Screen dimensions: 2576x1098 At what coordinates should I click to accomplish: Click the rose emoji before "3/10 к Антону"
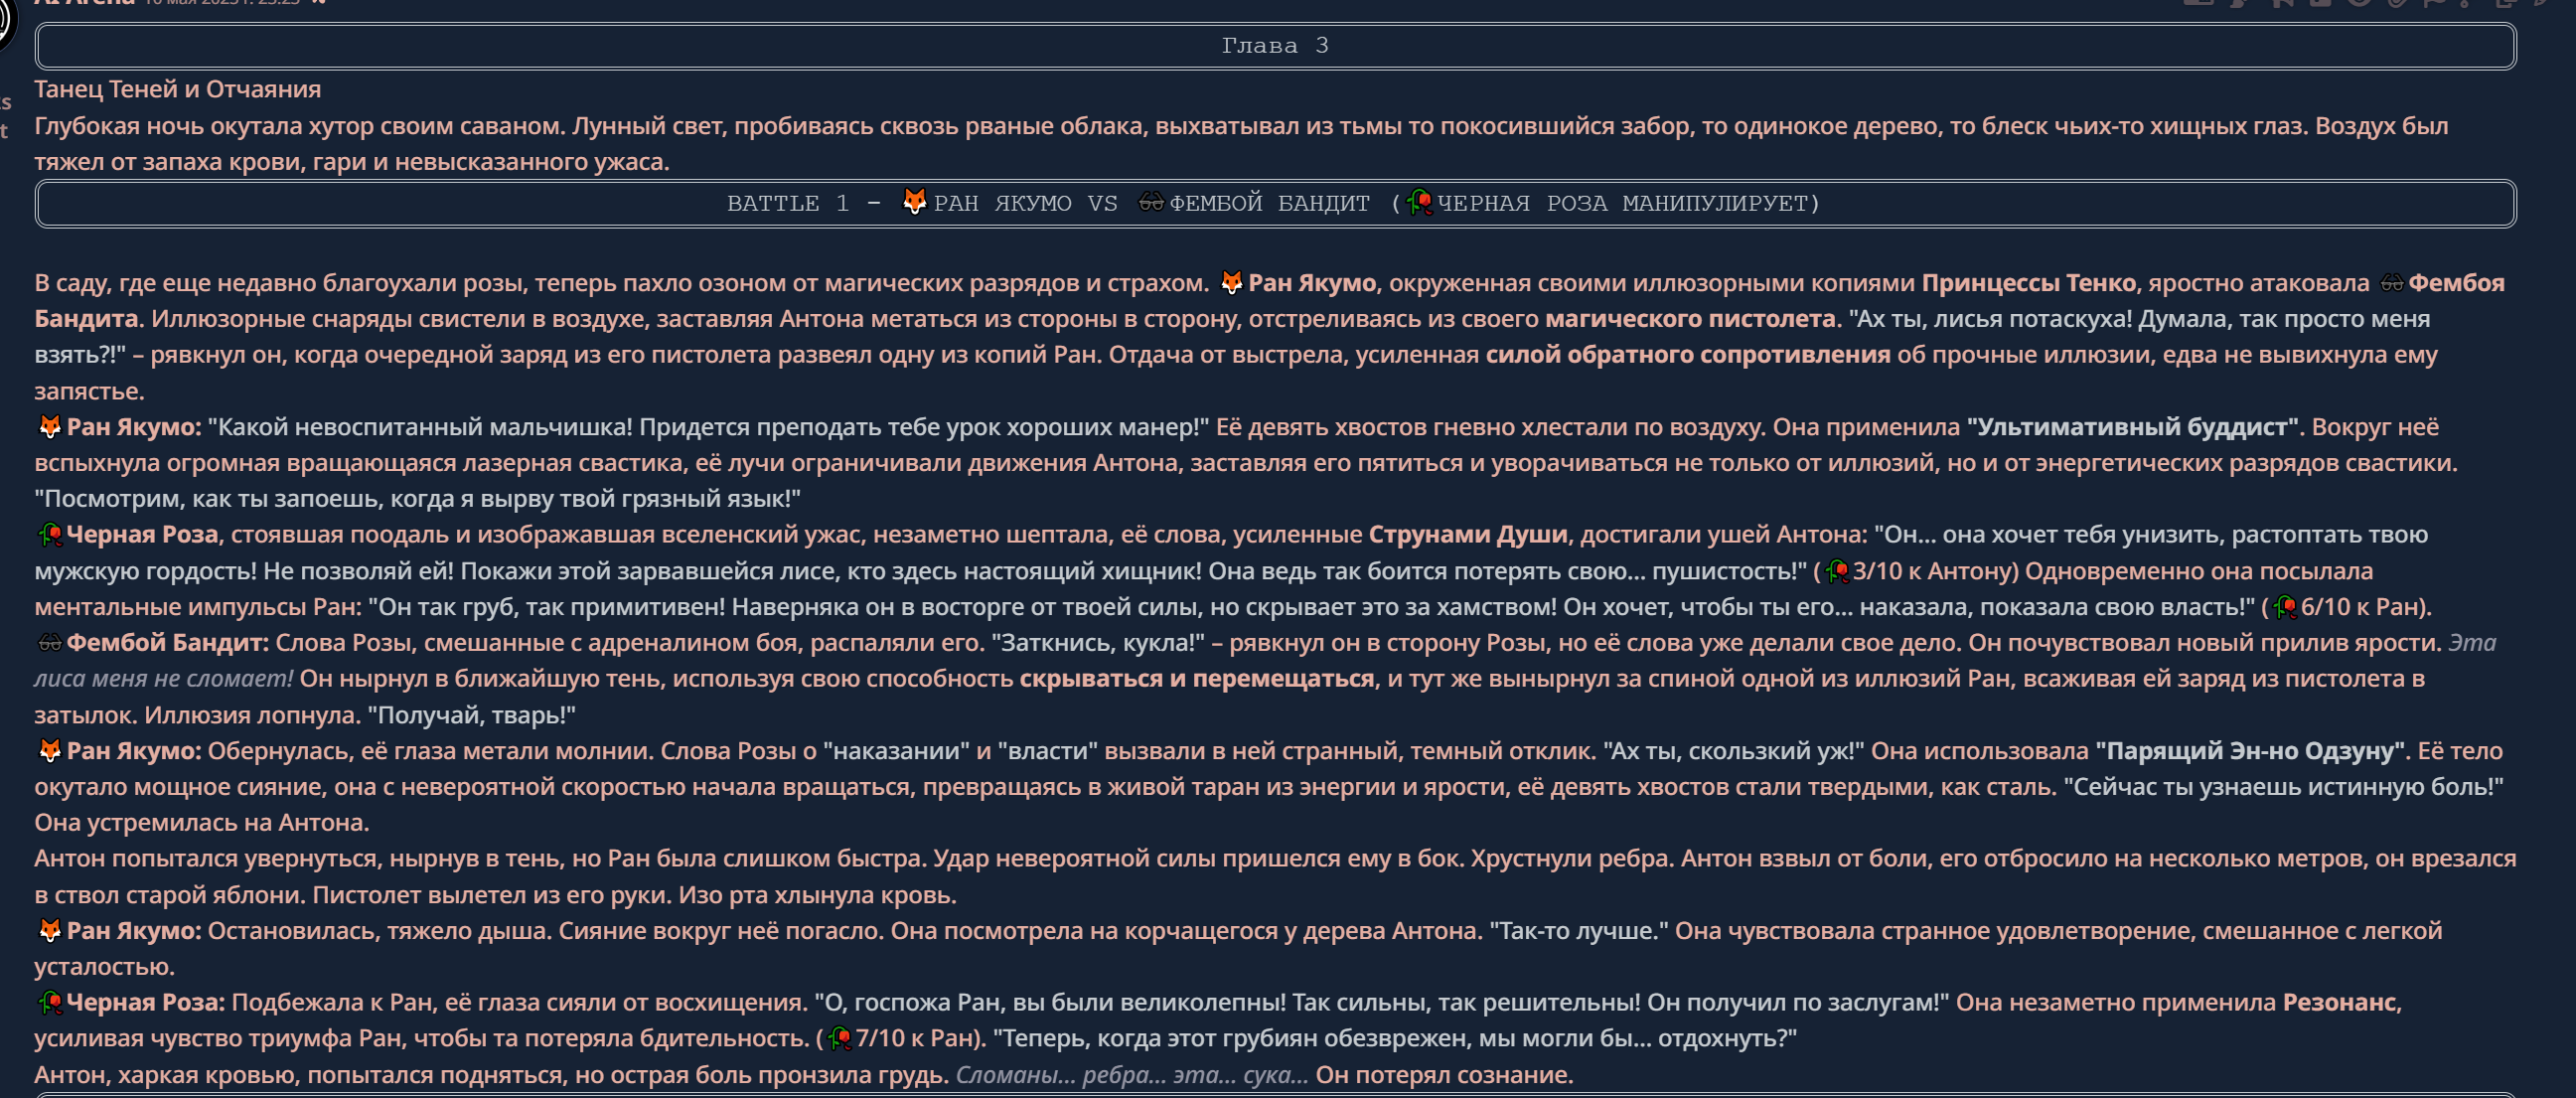click(1837, 571)
